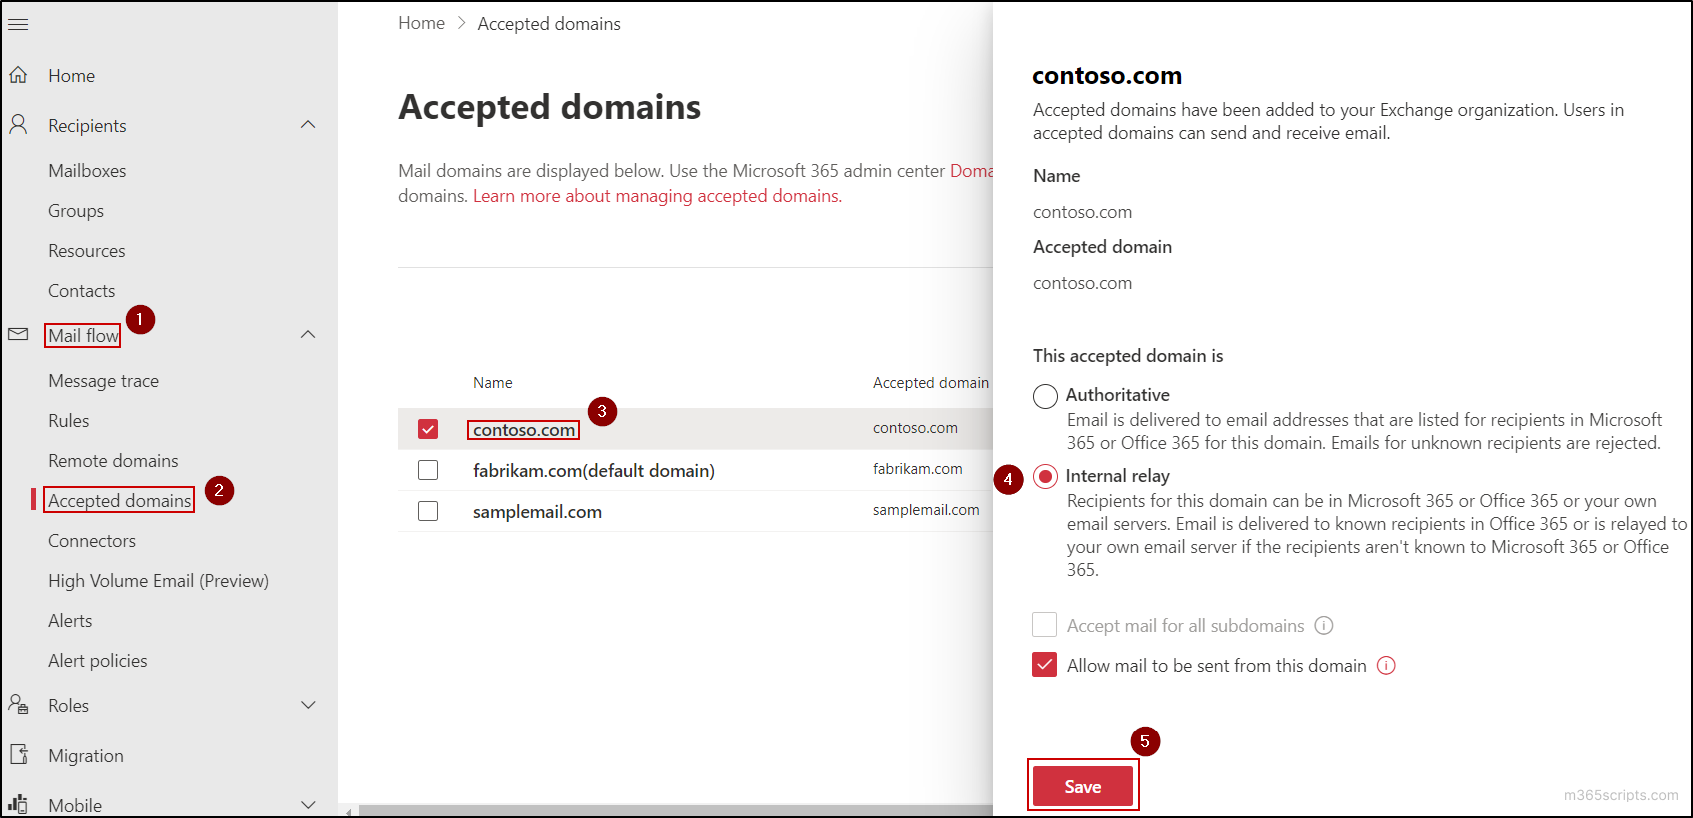Open Resources under Recipients

click(x=87, y=251)
